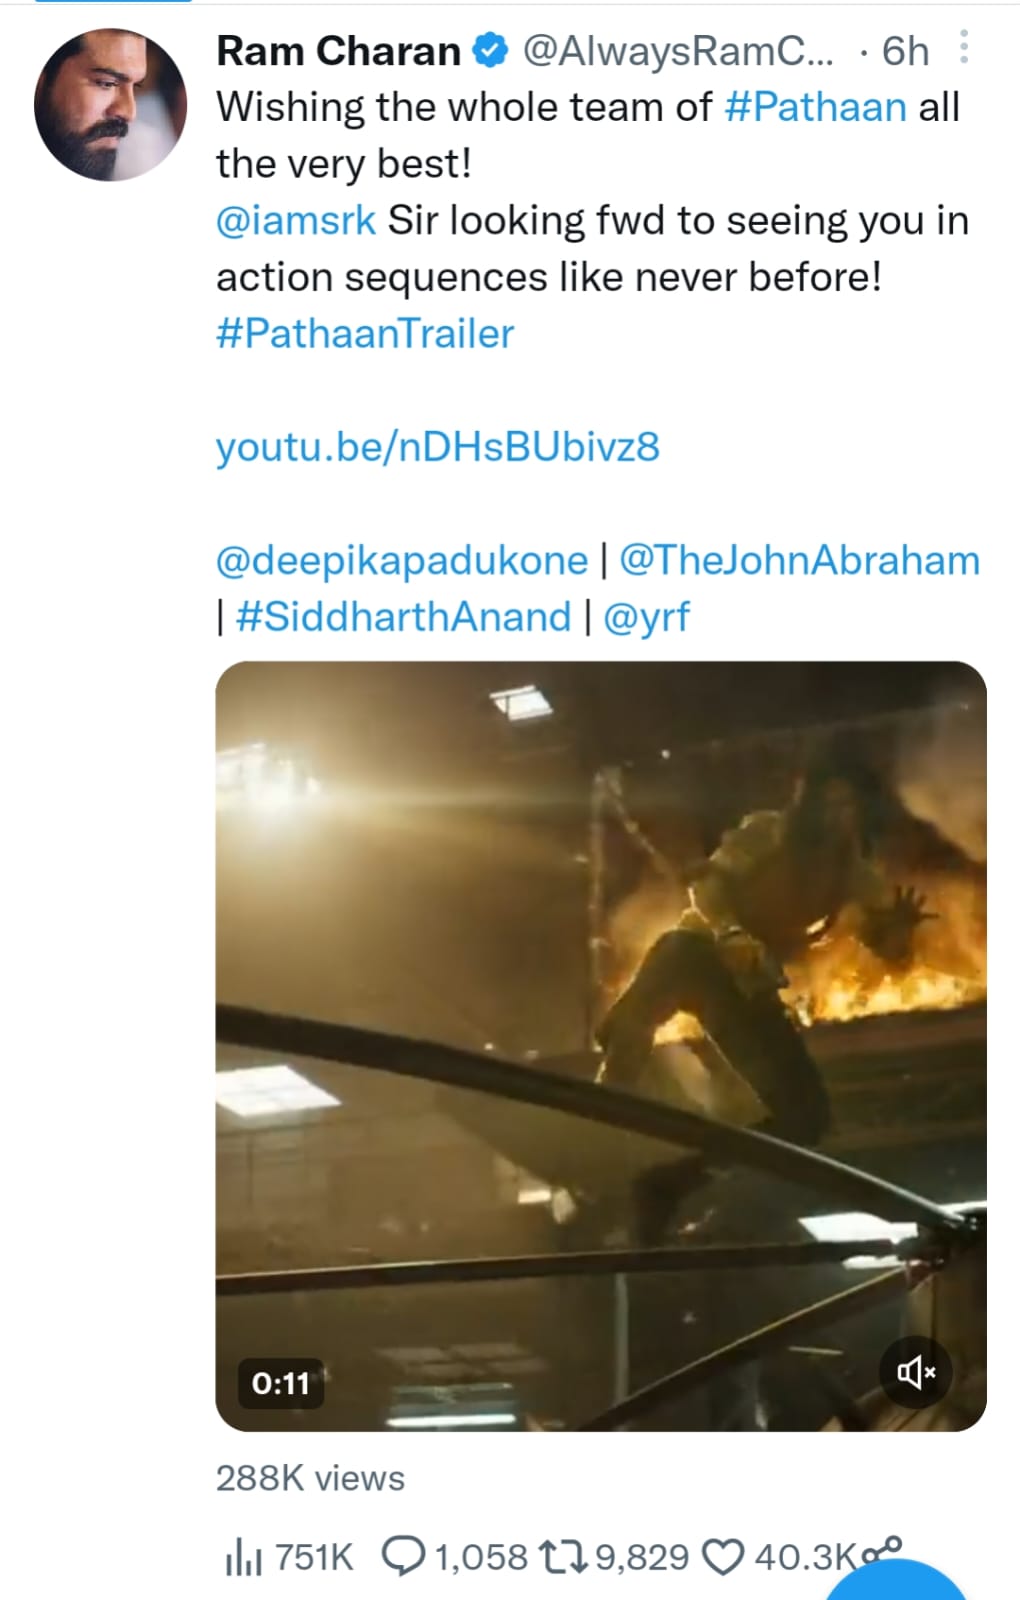
Task: Toggle the video mute speaker icon
Action: [x=915, y=1372]
